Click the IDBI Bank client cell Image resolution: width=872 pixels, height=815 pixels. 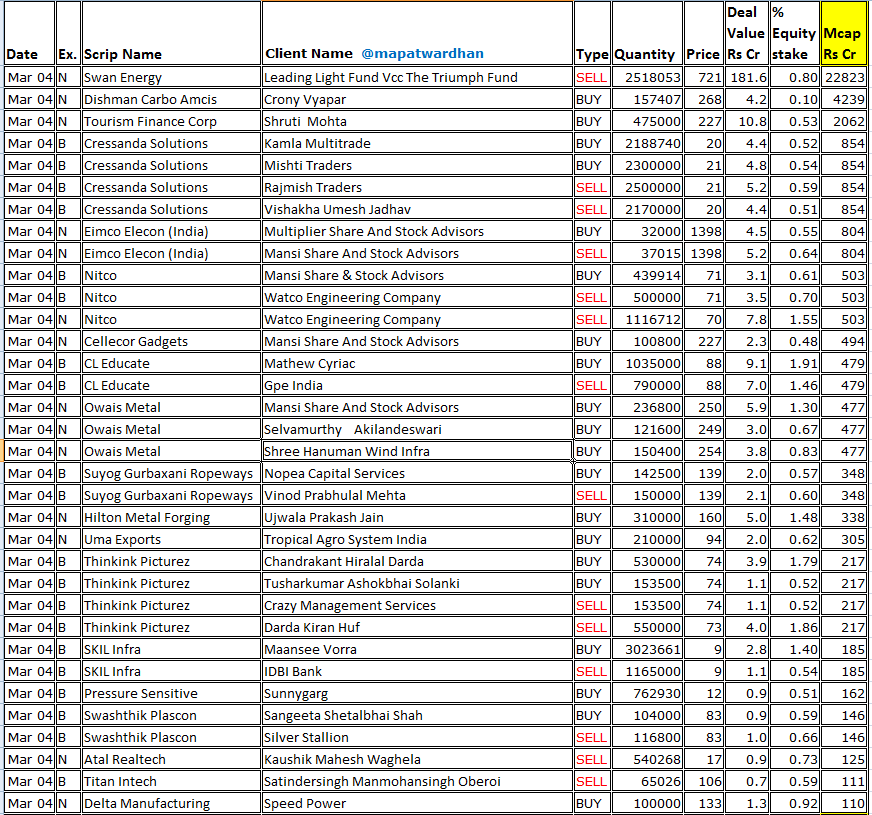pyautogui.click(x=417, y=672)
